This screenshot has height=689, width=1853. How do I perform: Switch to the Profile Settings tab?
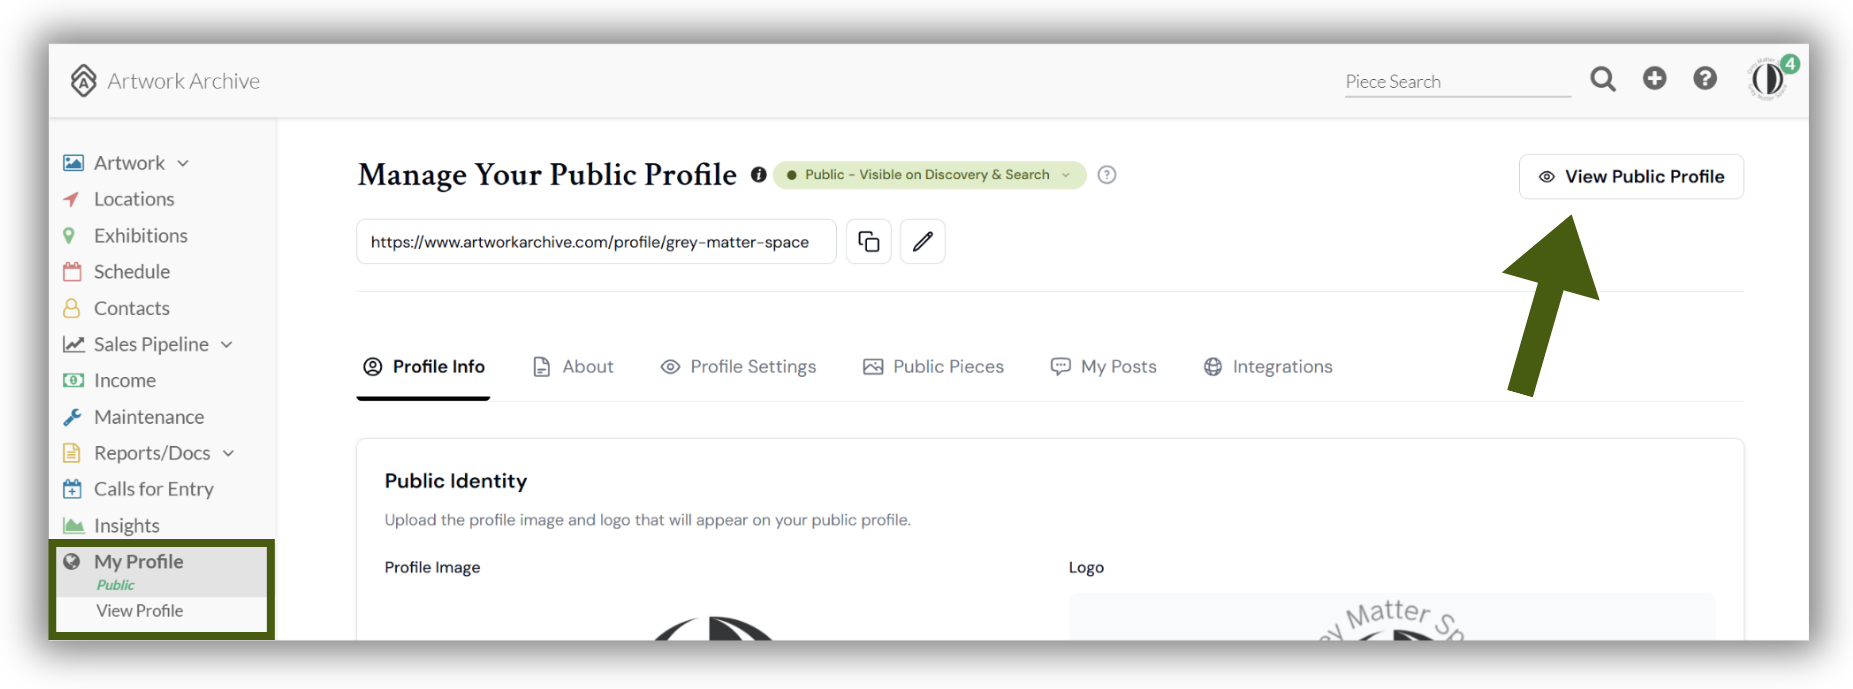click(739, 367)
